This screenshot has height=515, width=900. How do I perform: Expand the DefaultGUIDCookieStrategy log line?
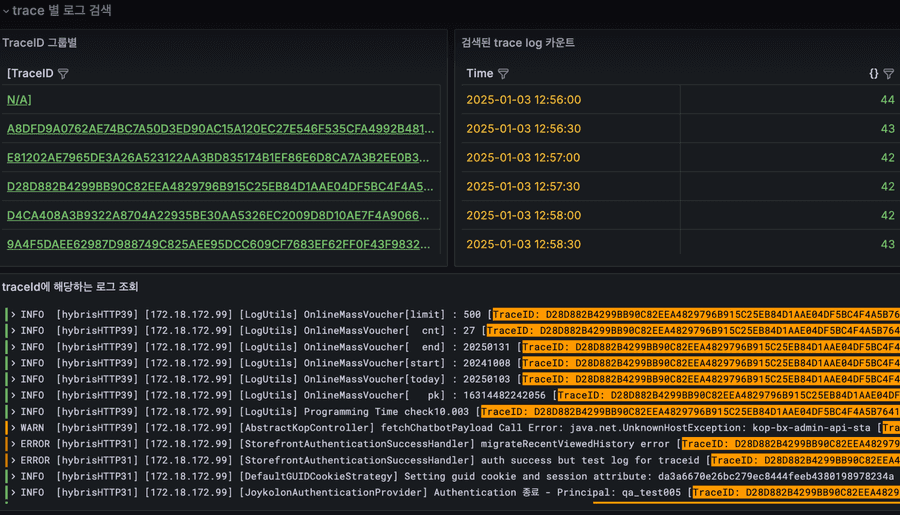13,476
